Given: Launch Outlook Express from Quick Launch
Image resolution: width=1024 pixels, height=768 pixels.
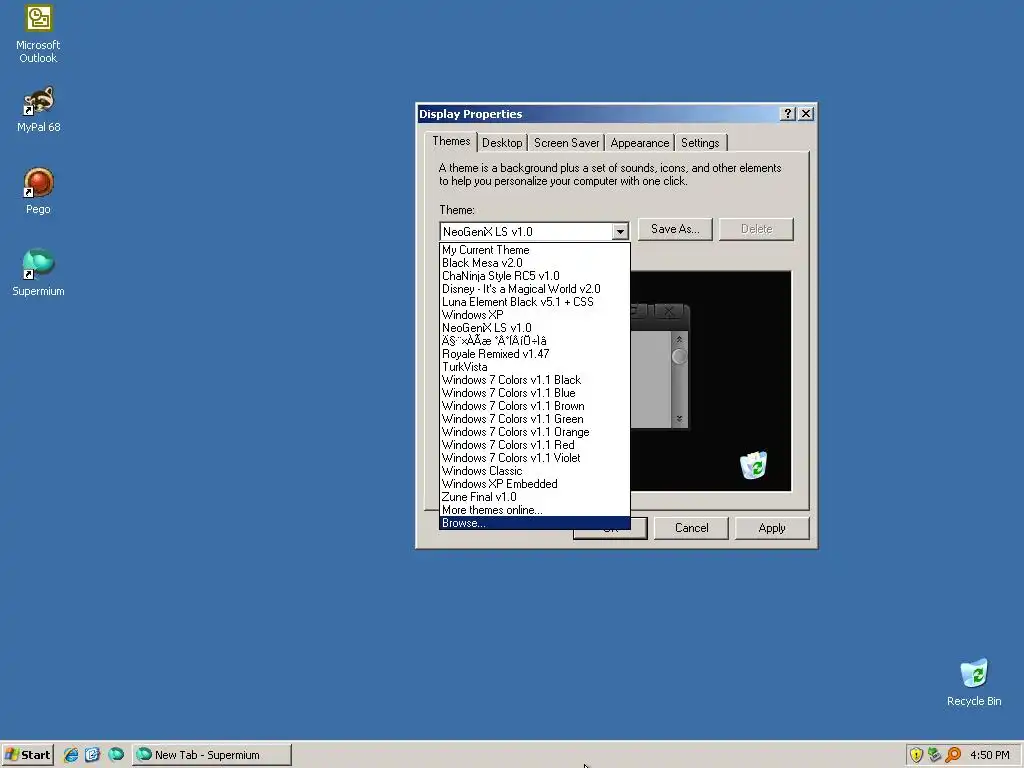Looking at the screenshot, I should 93,755.
